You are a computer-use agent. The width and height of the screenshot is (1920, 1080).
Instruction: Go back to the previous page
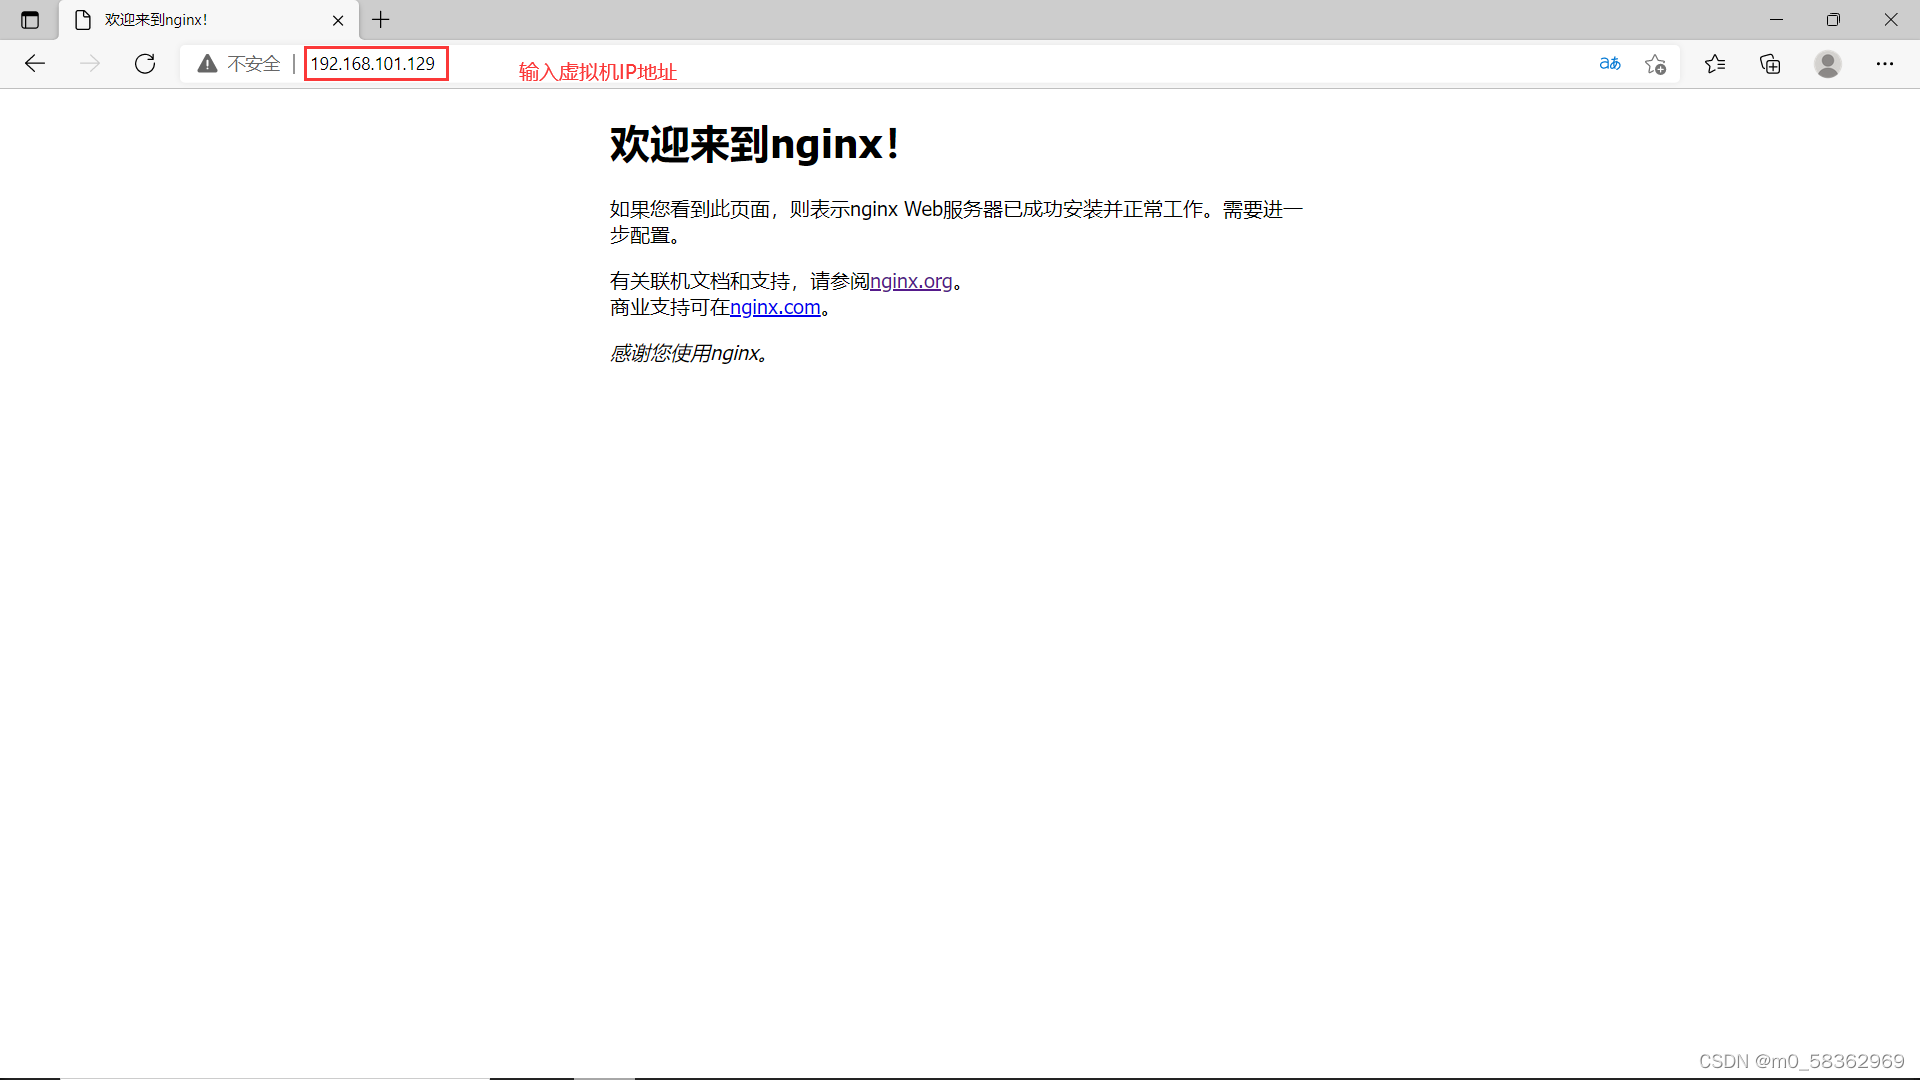pyautogui.click(x=35, y=63)
